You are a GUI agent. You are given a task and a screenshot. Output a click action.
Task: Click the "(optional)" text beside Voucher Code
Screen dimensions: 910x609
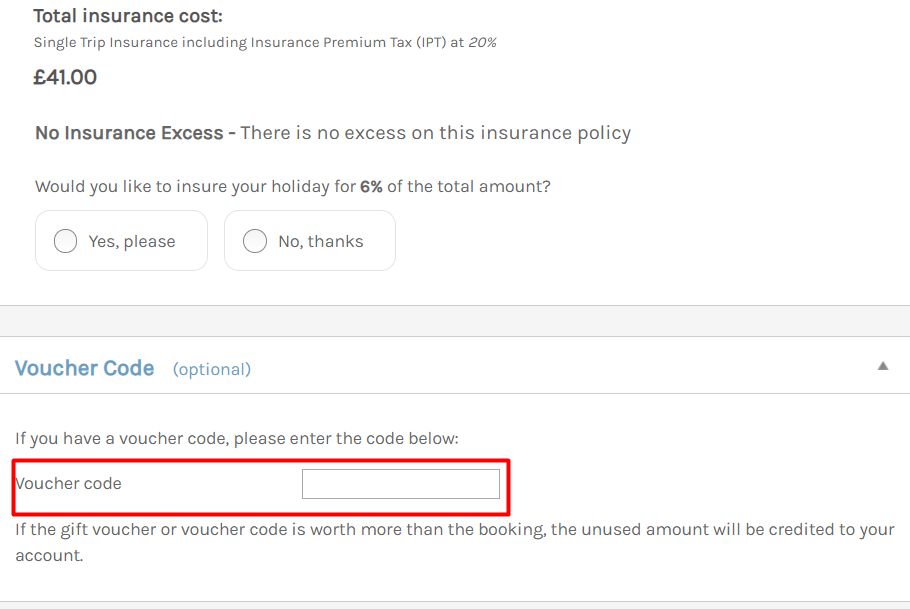click(212, 369)
